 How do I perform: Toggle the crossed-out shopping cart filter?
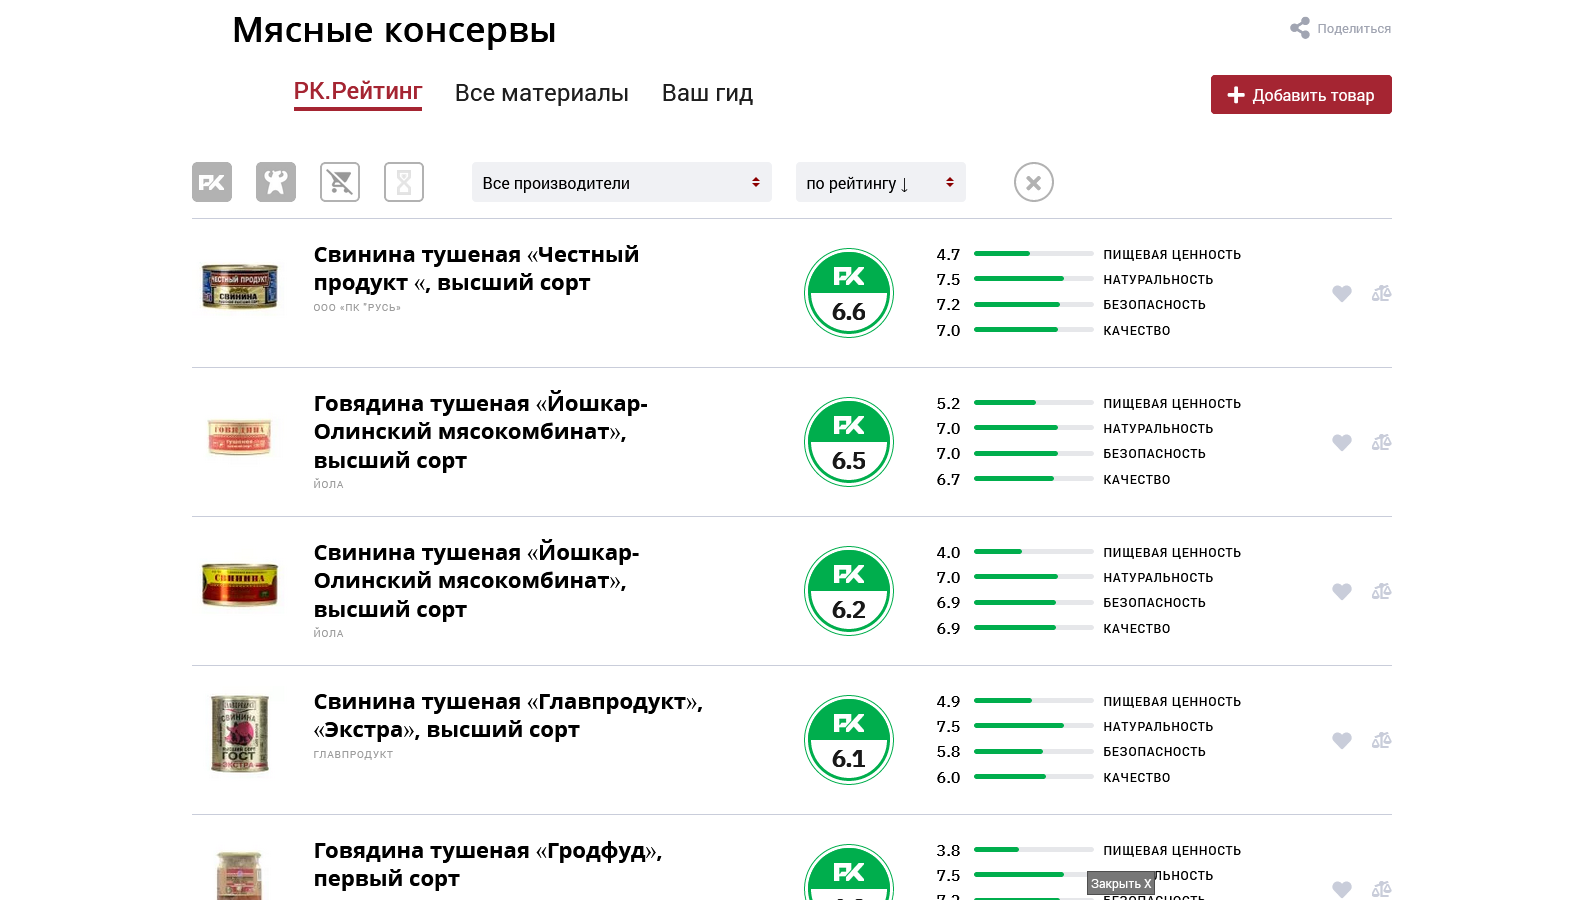(x=340, y=182)
